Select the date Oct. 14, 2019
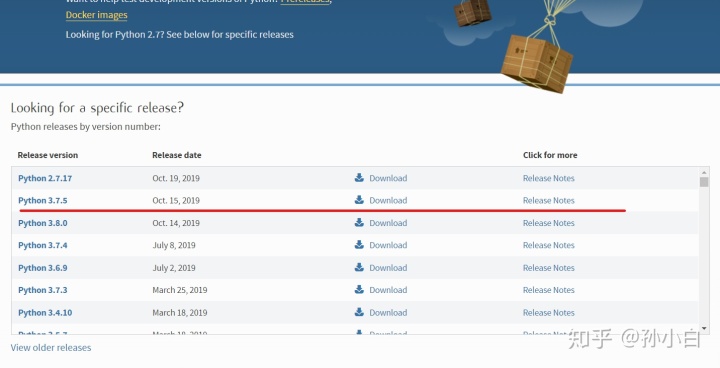The height and width of the screenshot is (368, 720). pyautogui.click(x=176, y=223)
